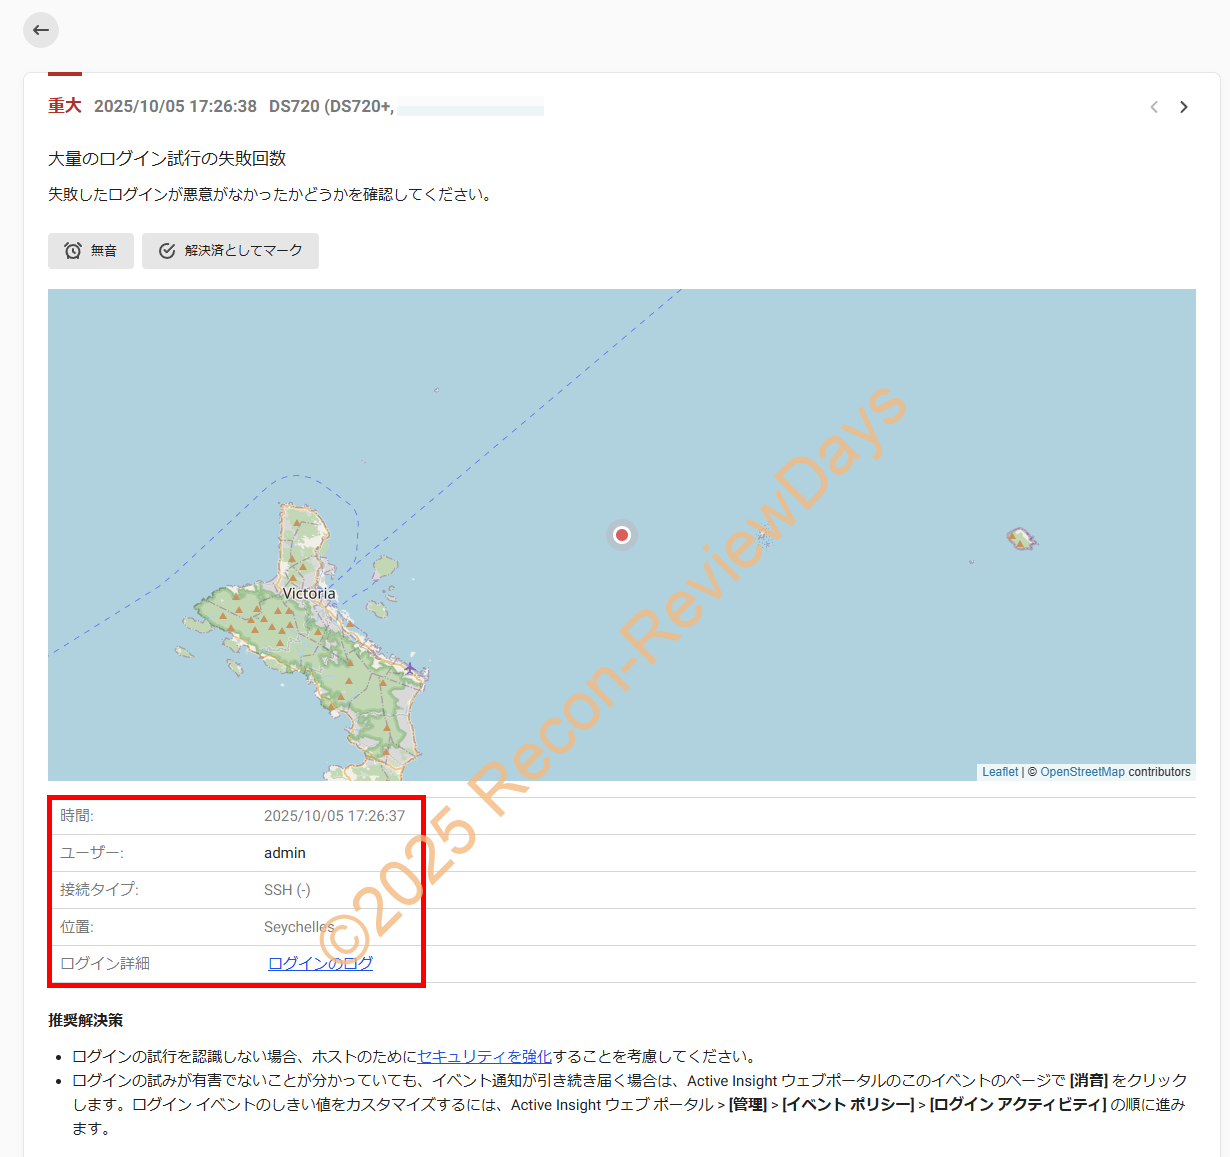Select the 大量のログイン試行の失敗回数 heading
Screen dimensions: 1230x1157
tap(167, 159)
